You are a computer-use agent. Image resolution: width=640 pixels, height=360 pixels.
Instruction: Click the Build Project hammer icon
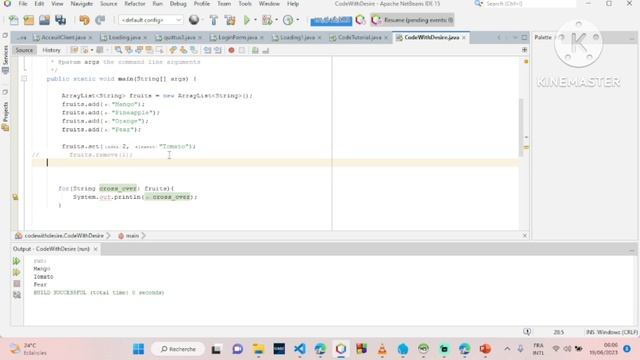pos(213,20)
